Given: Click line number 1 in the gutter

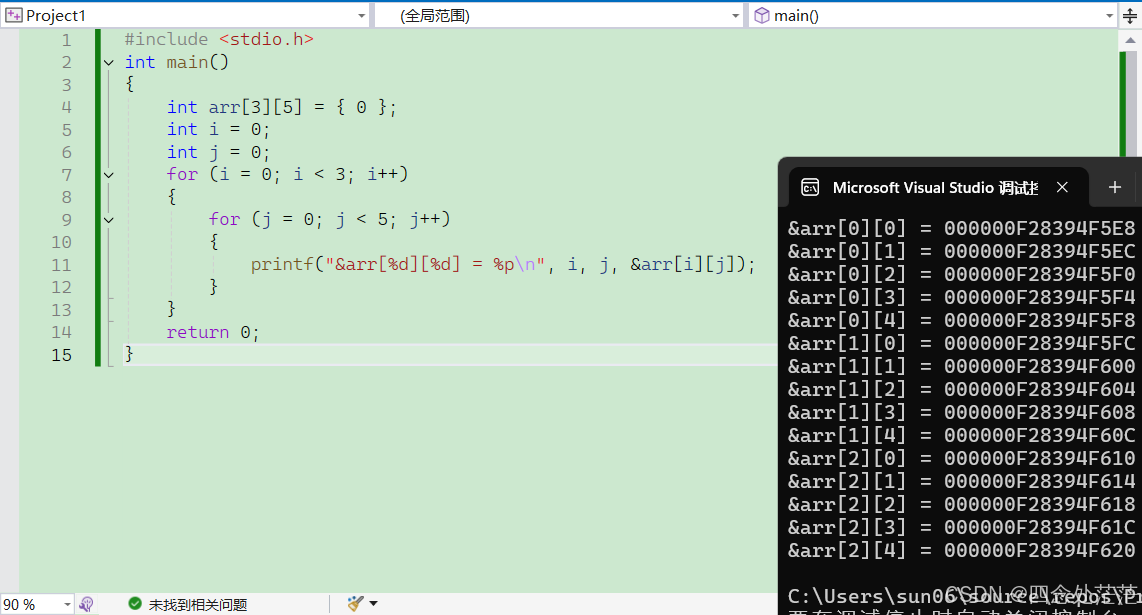Looking at the screenshot, I should (x=66, y=40).
